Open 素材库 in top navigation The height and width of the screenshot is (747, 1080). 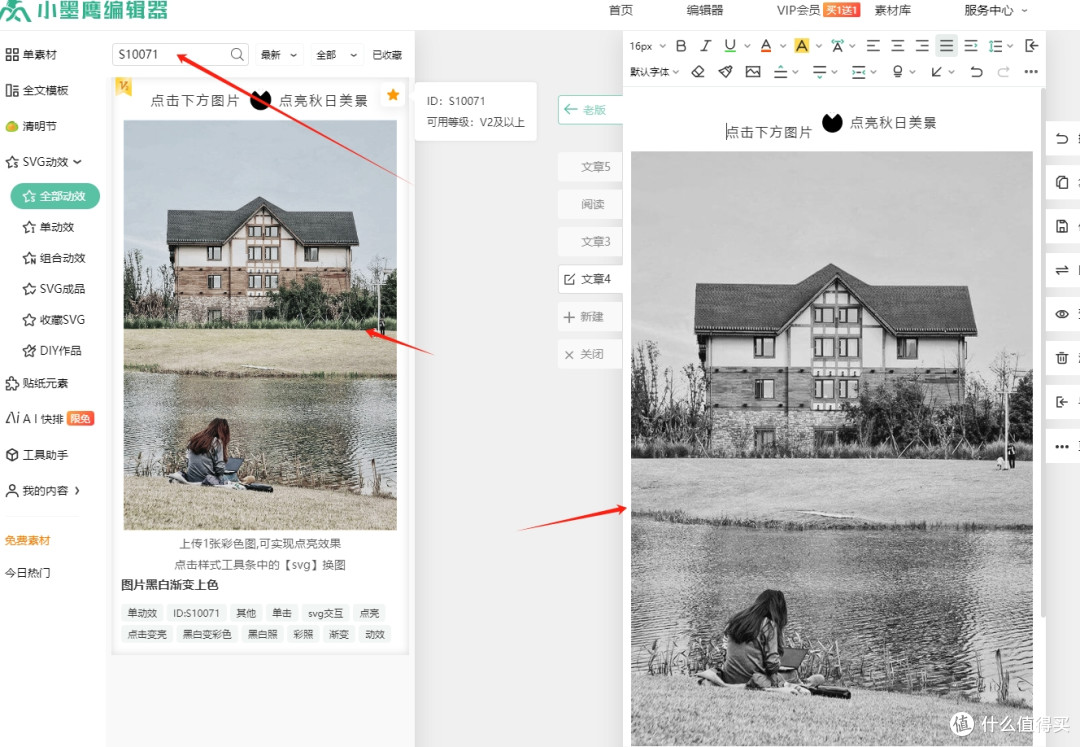(x=893, y=10)
